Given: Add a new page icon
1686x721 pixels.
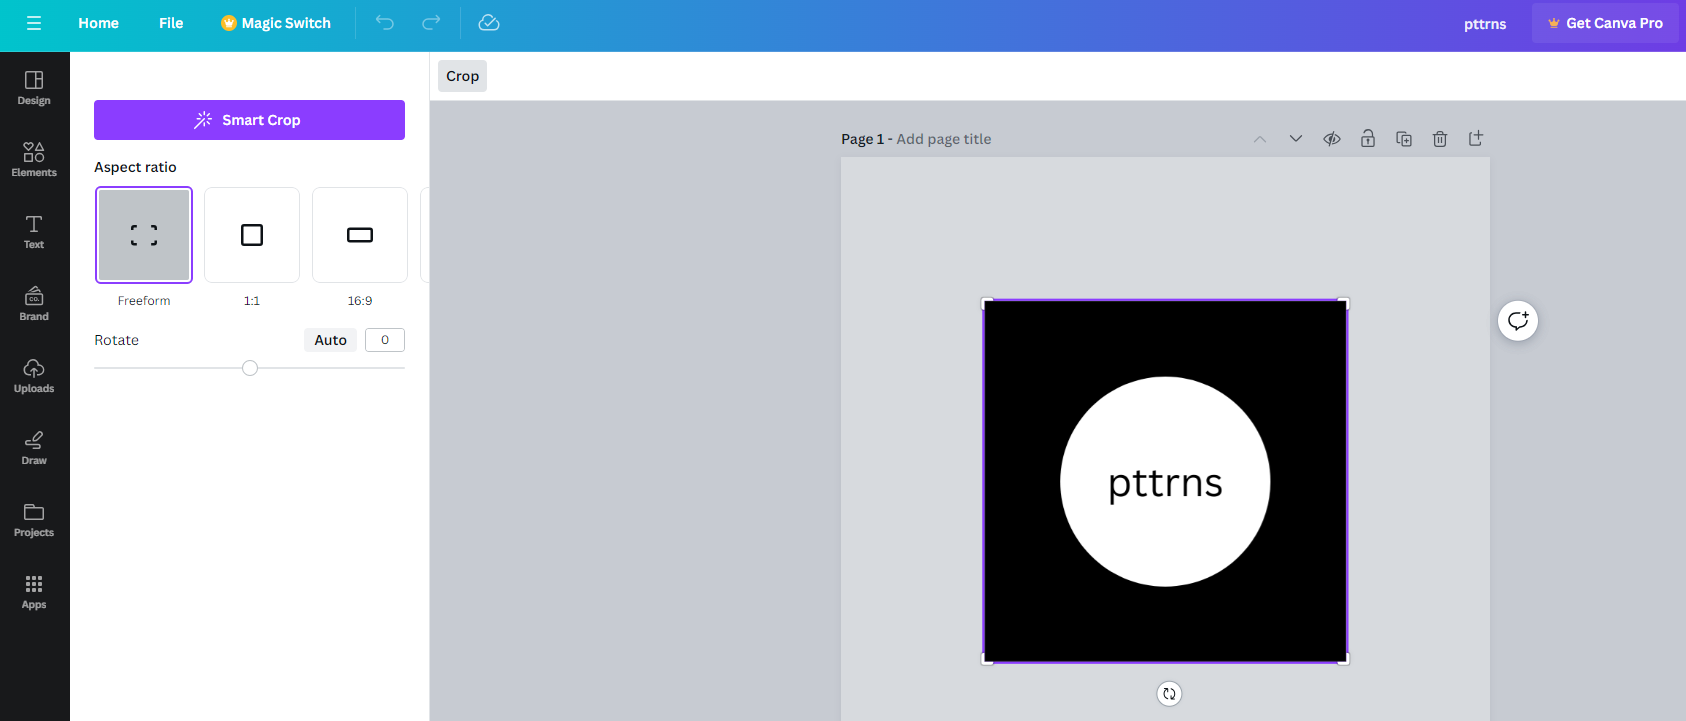Looking at the screenshot, I should (x=1476, y=139).
